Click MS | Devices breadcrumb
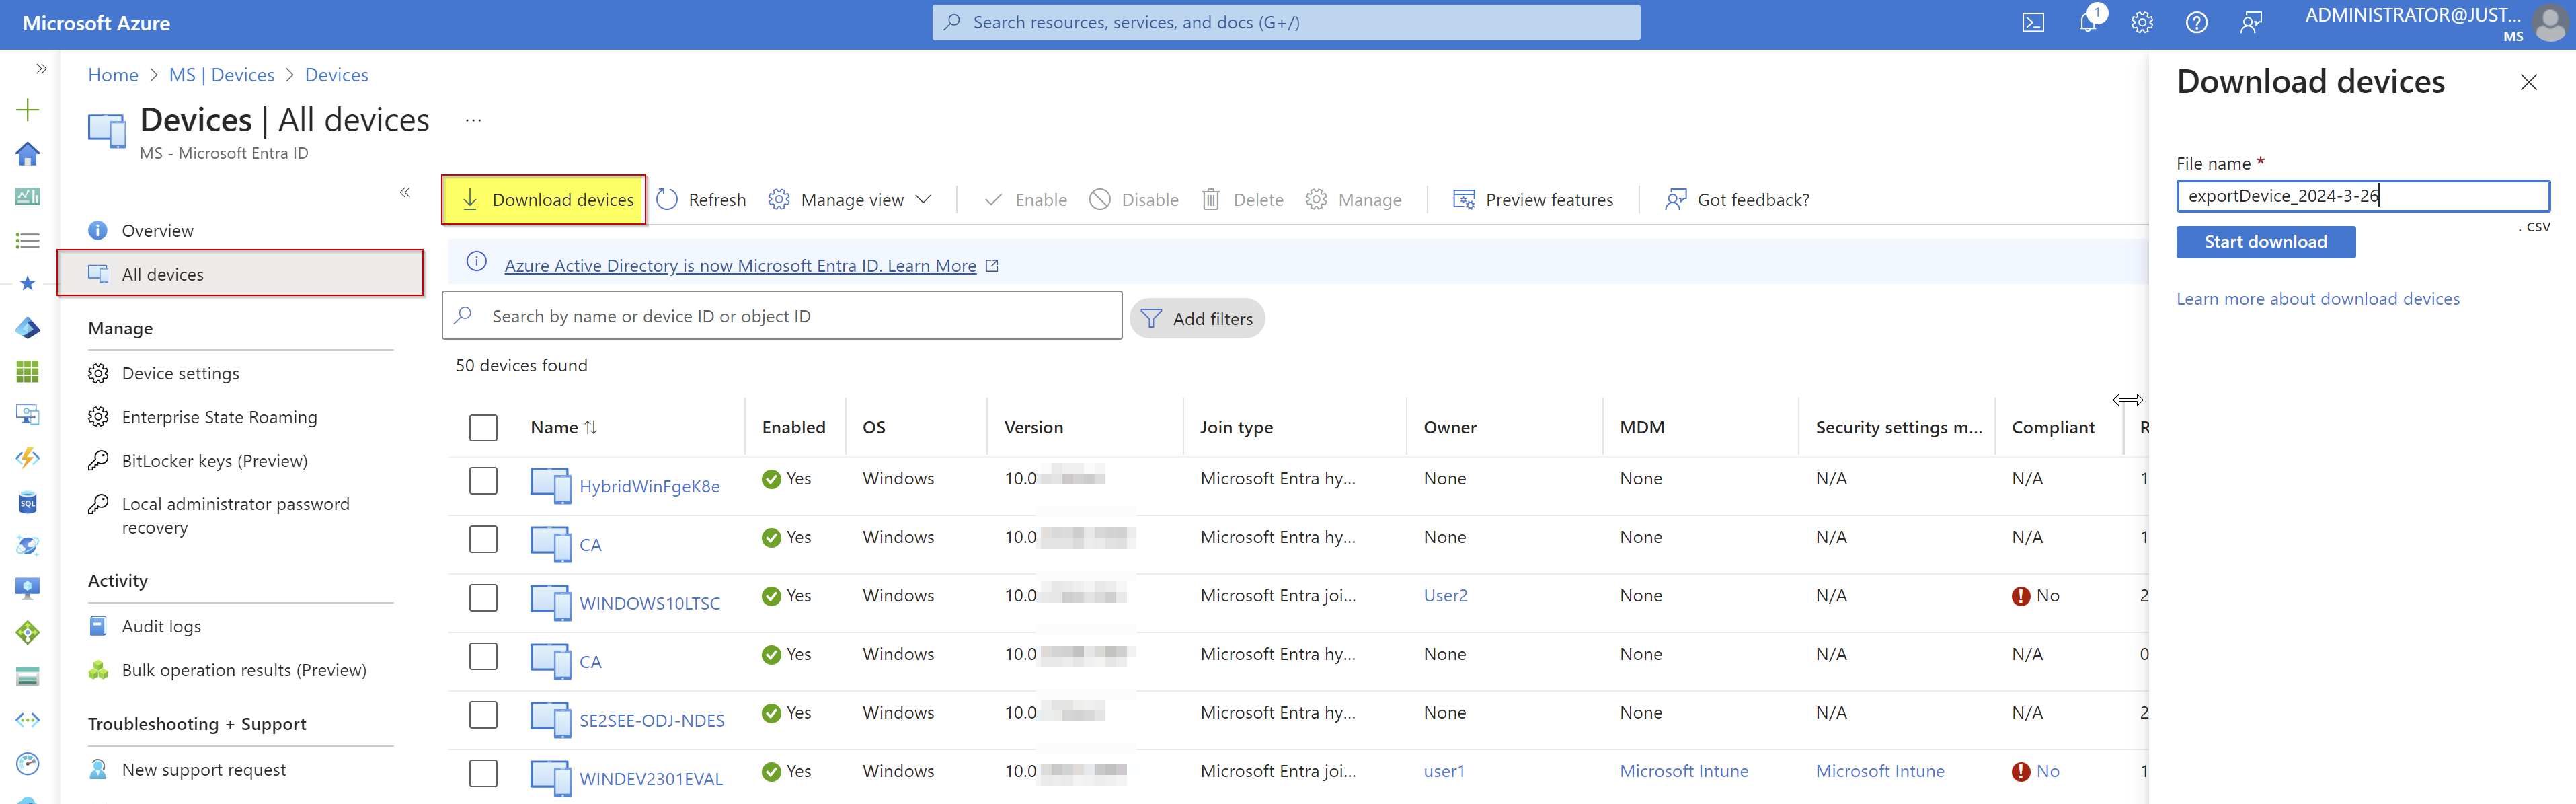 (x=221, y=75)
